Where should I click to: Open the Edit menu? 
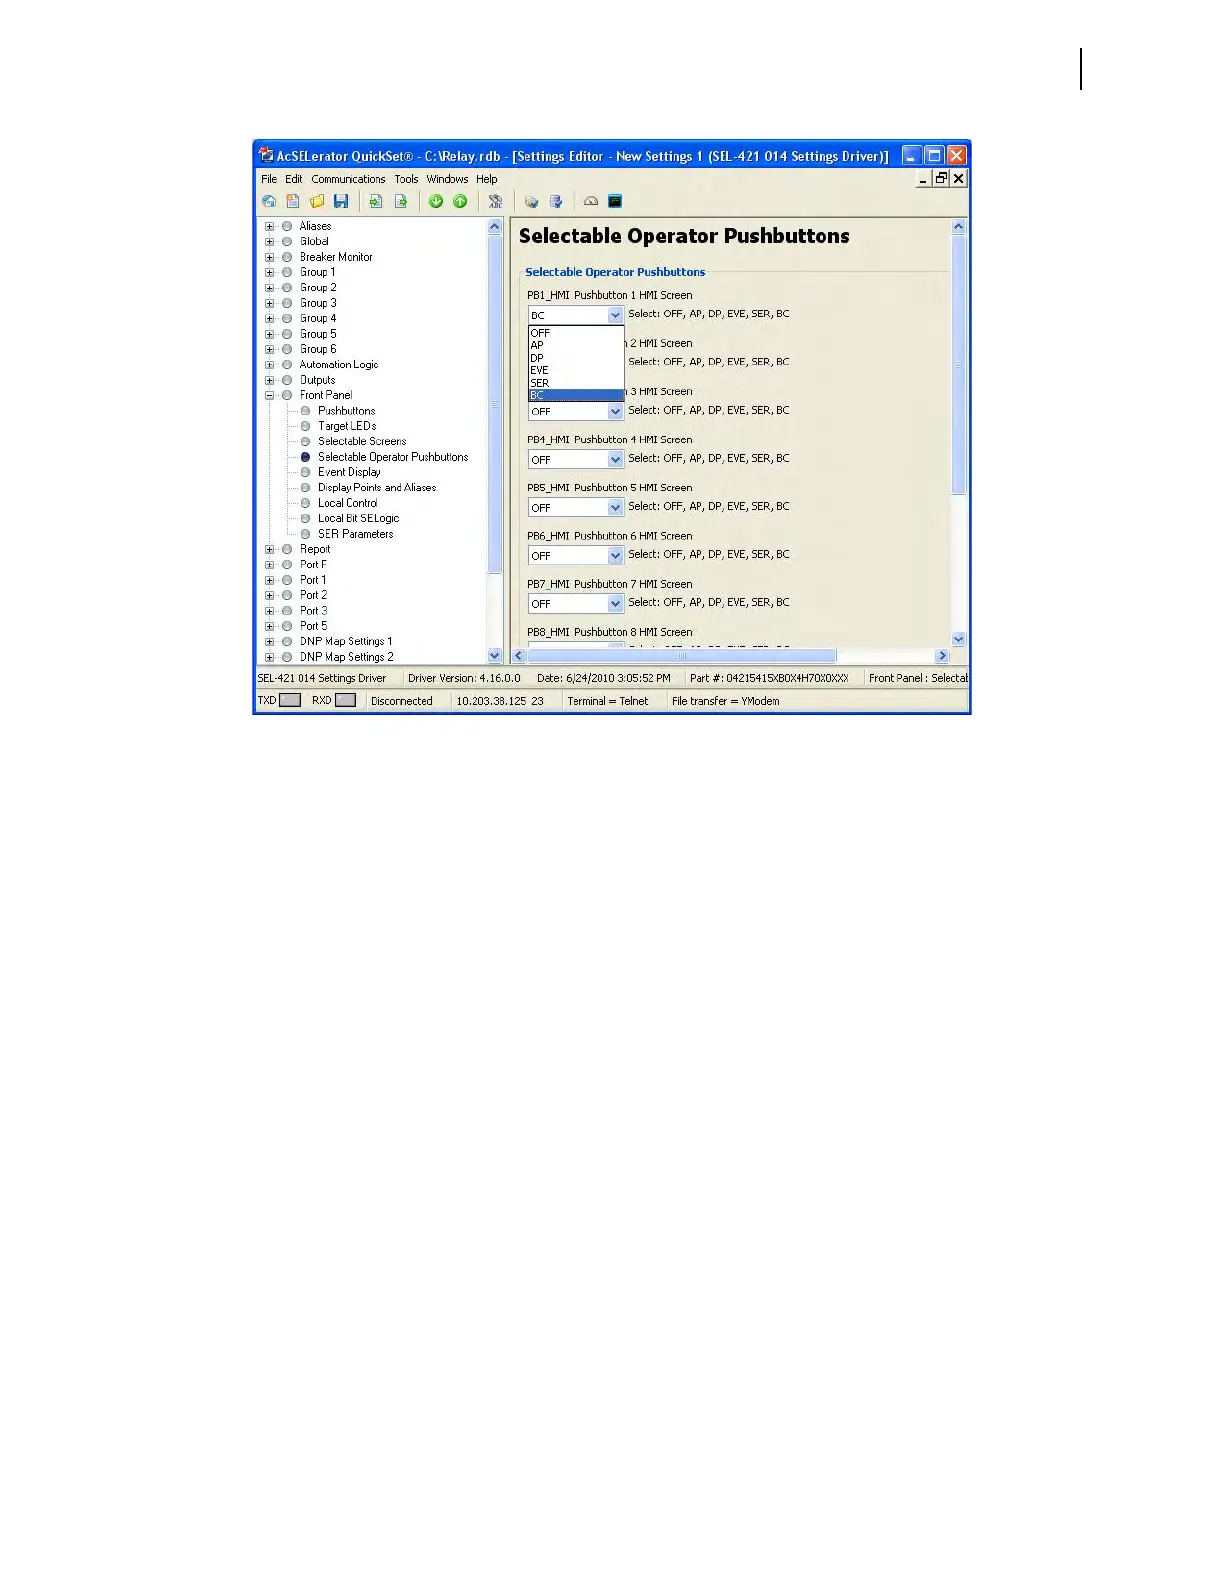pos(293,179)
